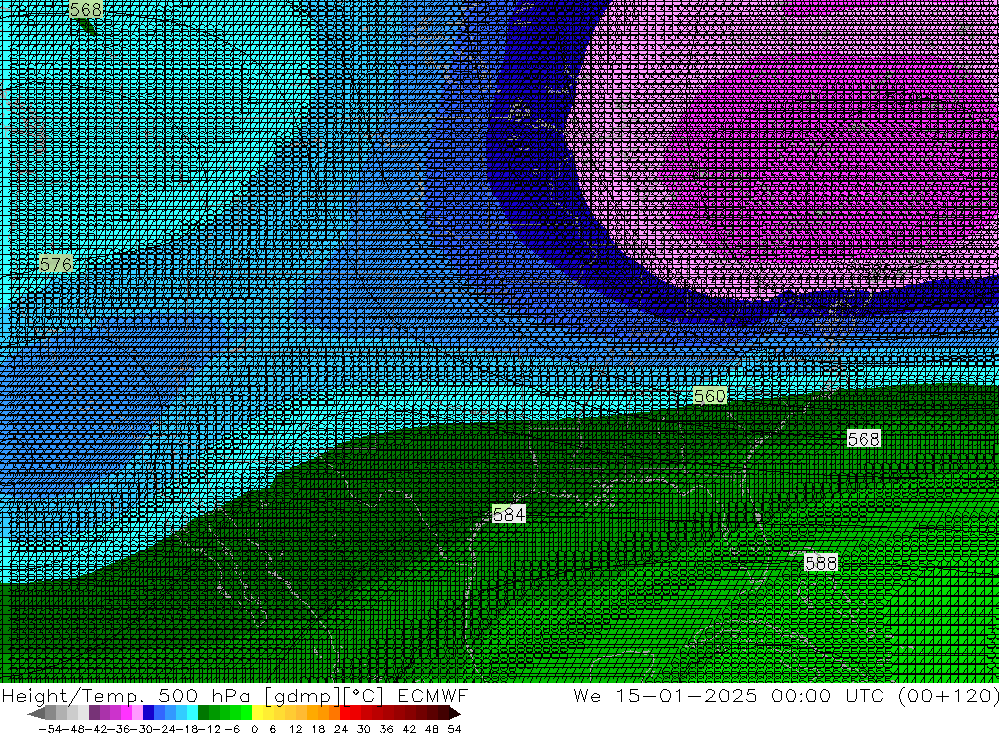This screenshot has width=1000, height=733.
Task: Click the 560 contour height label
Action: tap(710, 396)
